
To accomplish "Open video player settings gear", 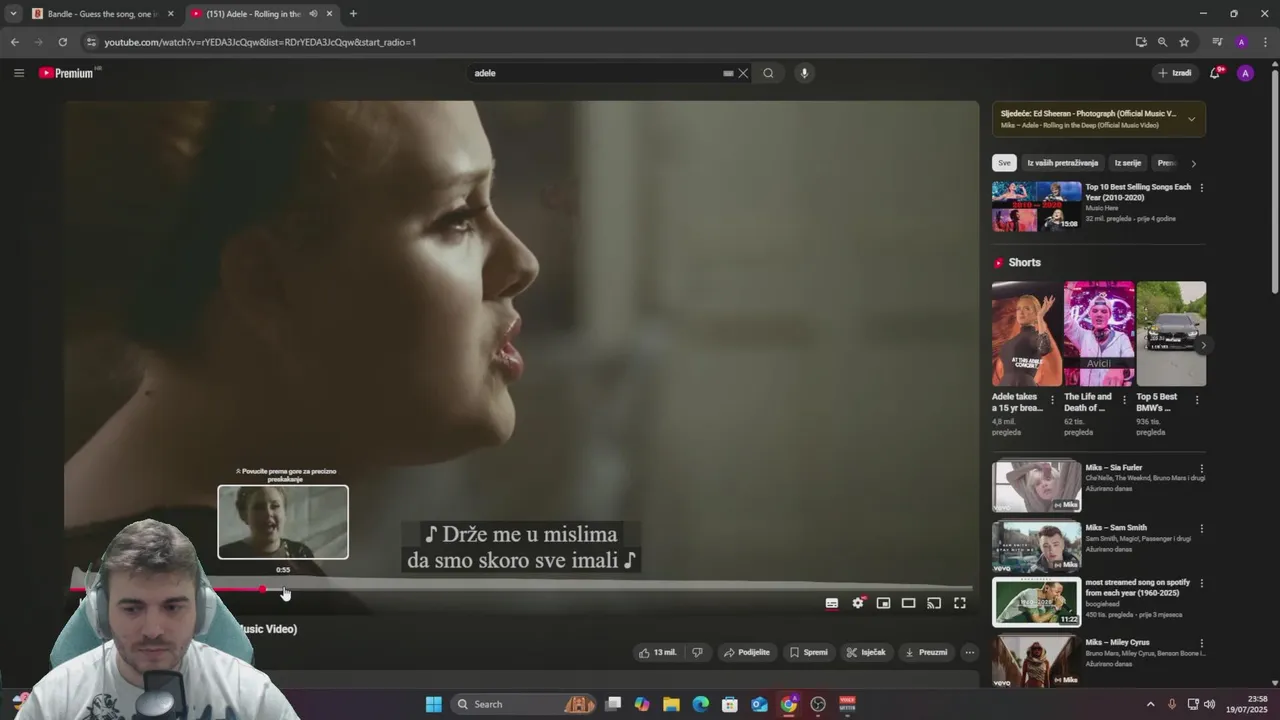I will click(858, 603).
